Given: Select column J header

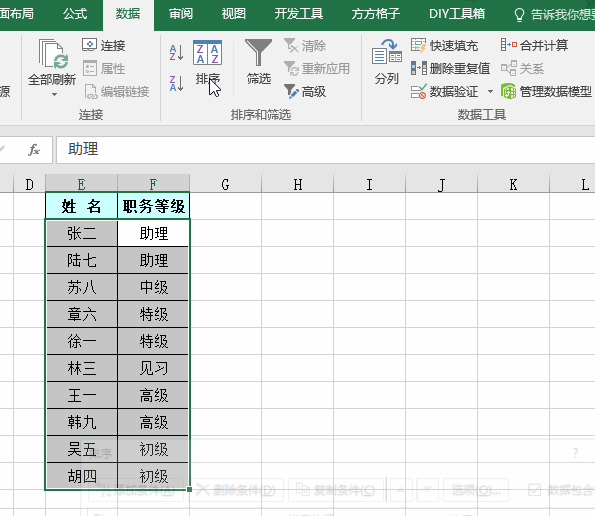Looking at the screenshot, I should (441, 184).
